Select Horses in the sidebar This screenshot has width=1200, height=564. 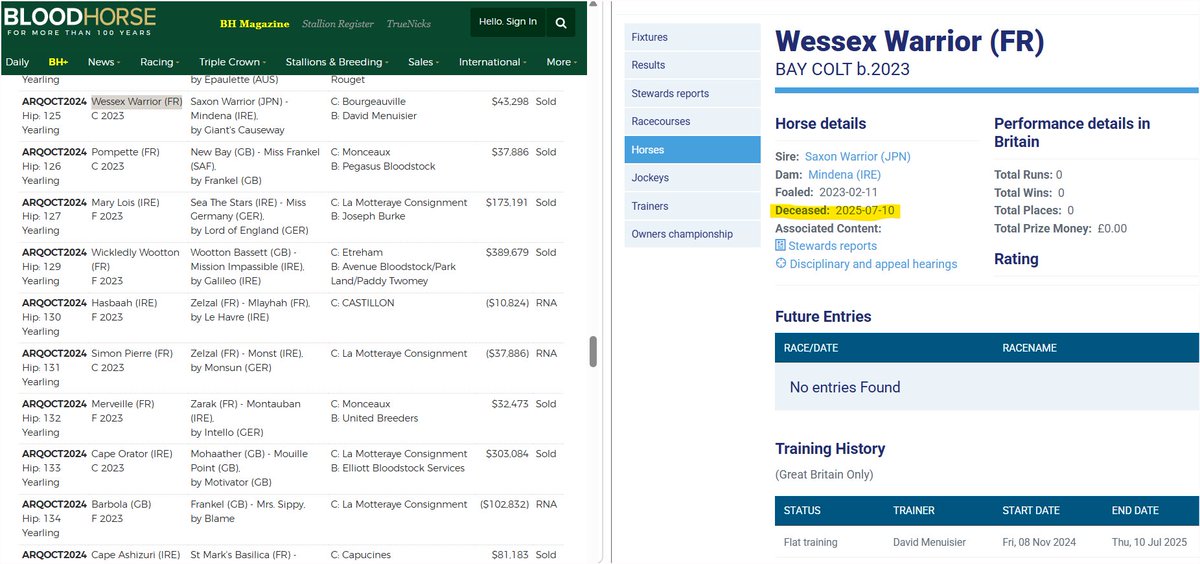[692, 149]
